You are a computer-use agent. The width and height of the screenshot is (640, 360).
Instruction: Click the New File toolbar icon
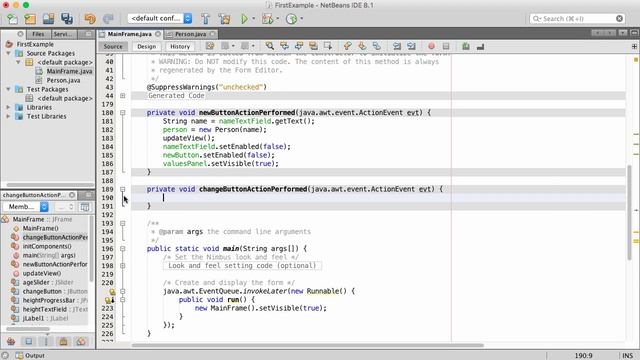coord(12,19)
